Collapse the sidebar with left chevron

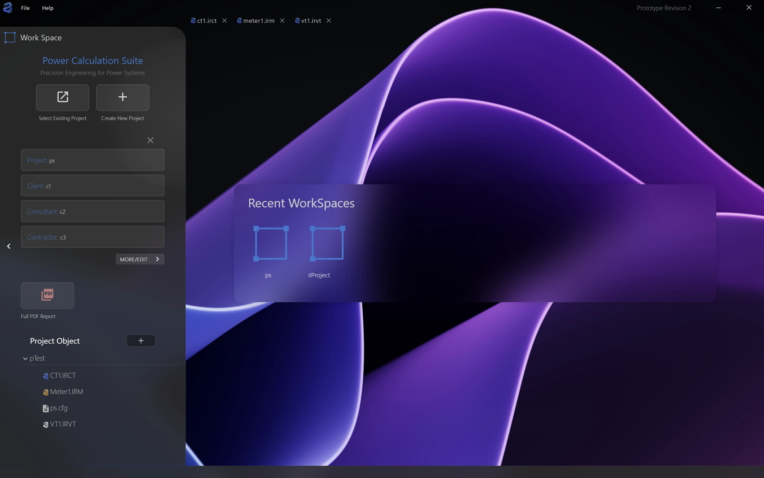click(9, 246)
